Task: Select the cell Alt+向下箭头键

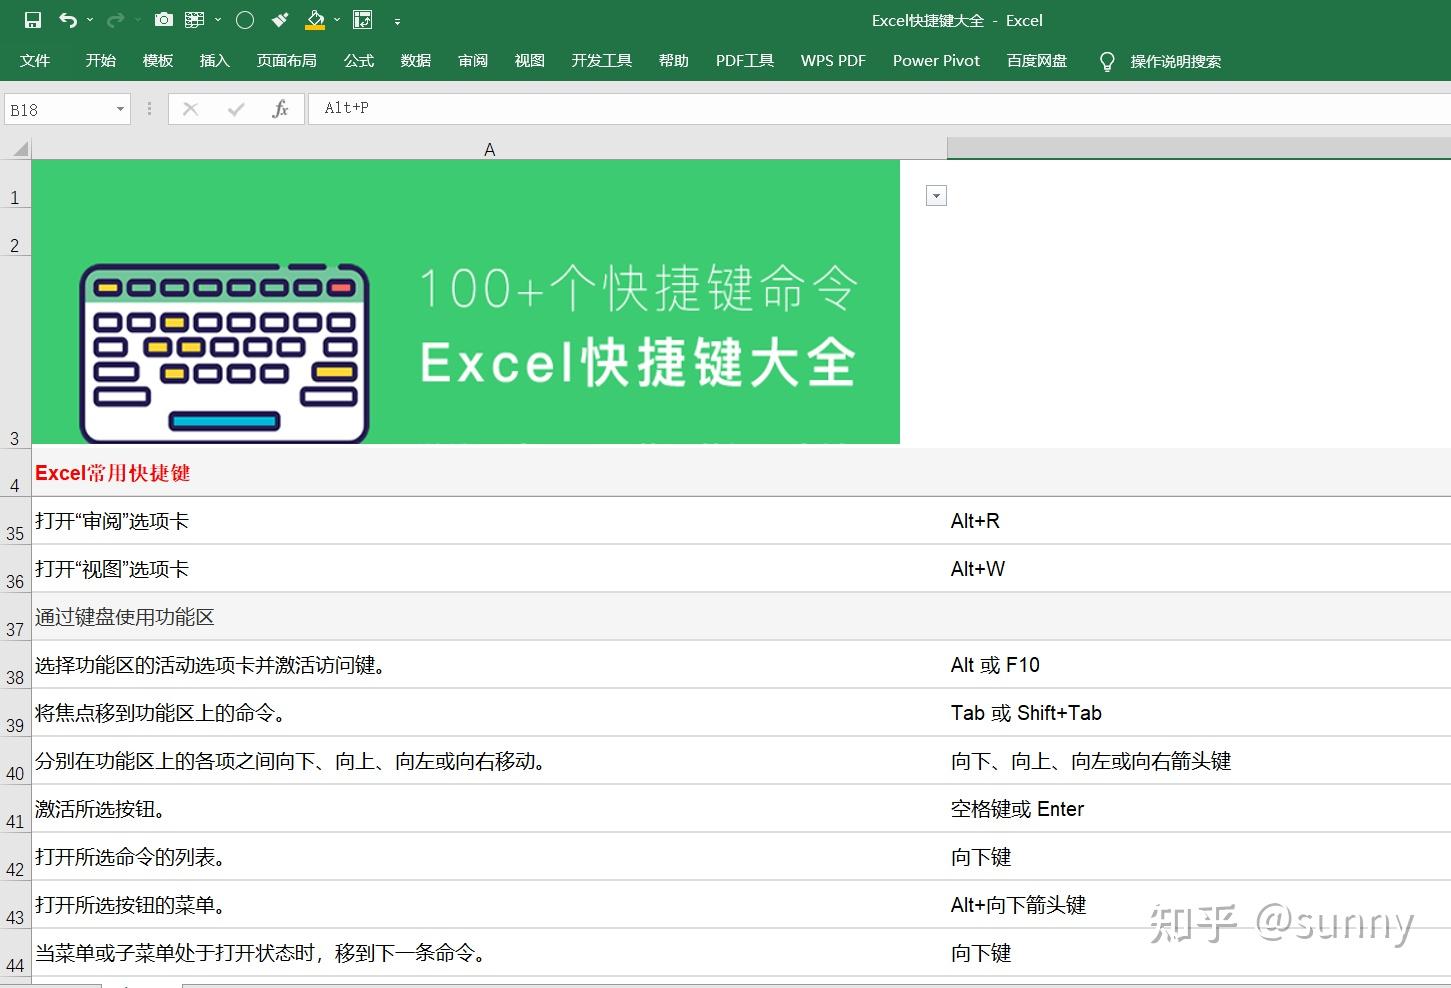Action: (1199, 905)
